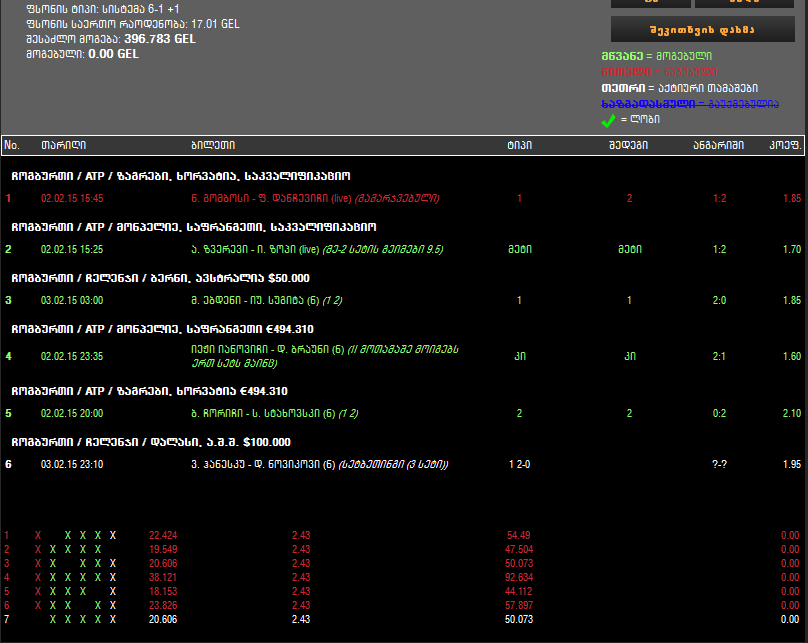This screenshot has height=643, width=808.
Task: Click the total stake line with 17.01 GEL
Action: (133, 24)
